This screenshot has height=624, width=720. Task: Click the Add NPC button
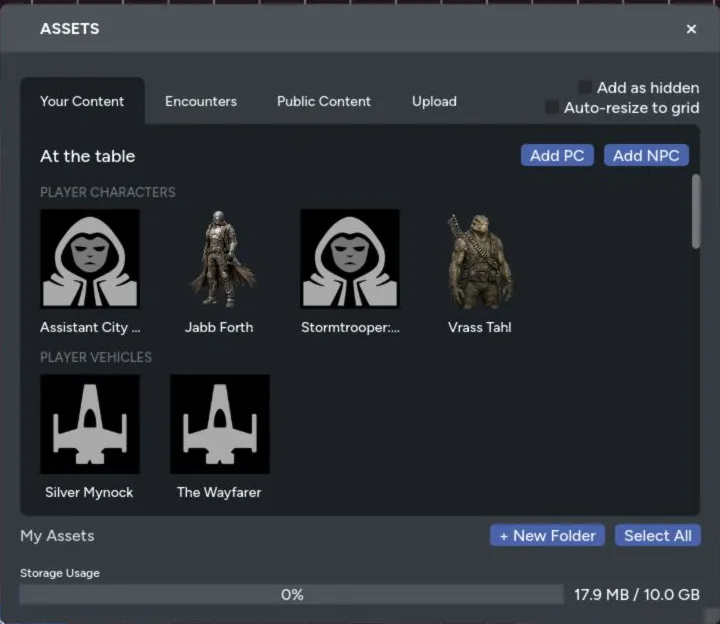click(x=646, y=155)
